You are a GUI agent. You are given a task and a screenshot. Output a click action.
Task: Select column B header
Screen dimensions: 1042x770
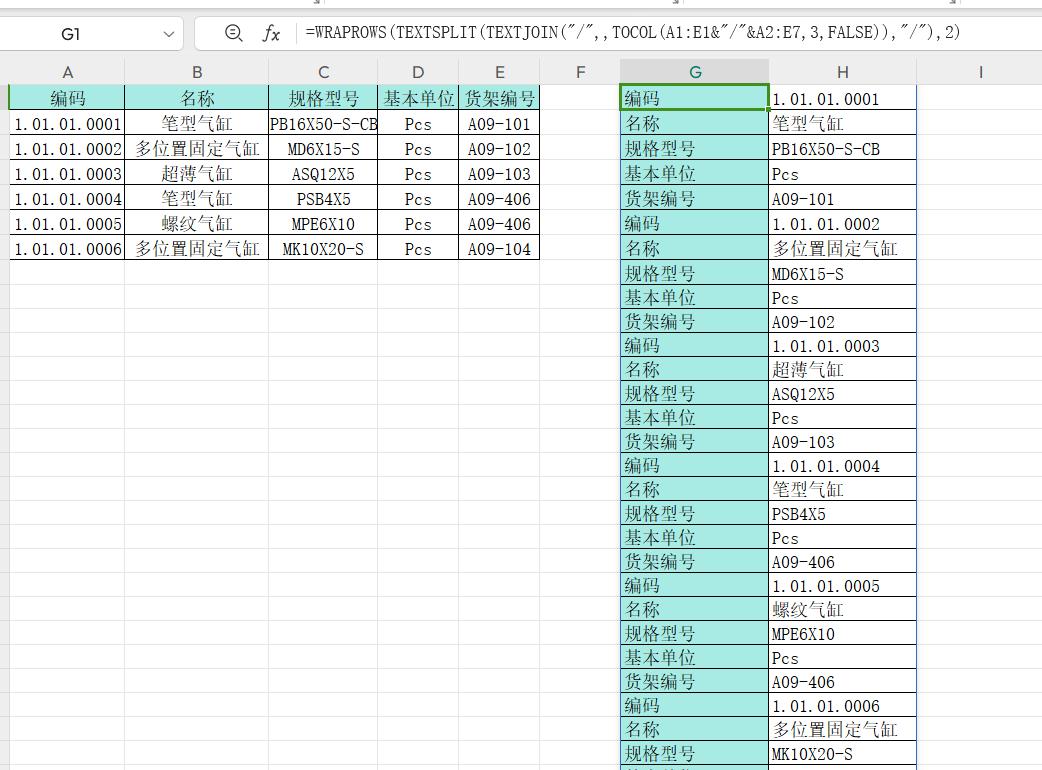[x=197, y=72]
